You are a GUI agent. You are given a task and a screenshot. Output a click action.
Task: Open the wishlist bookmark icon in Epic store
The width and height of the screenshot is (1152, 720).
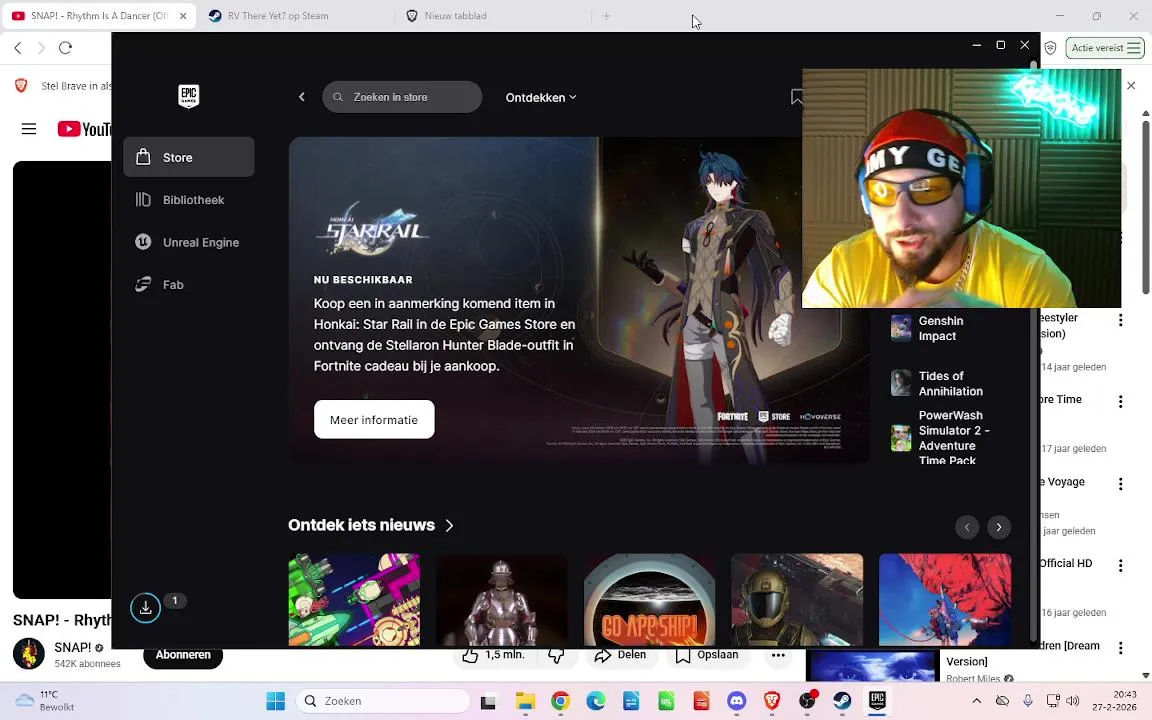click(x=797, y=97)
